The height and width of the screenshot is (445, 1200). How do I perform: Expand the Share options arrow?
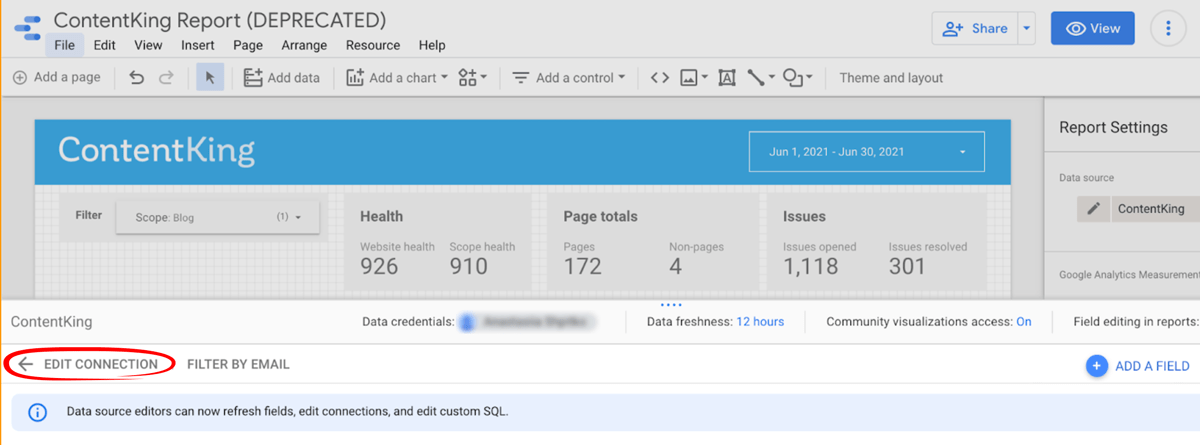(1026, 28)
